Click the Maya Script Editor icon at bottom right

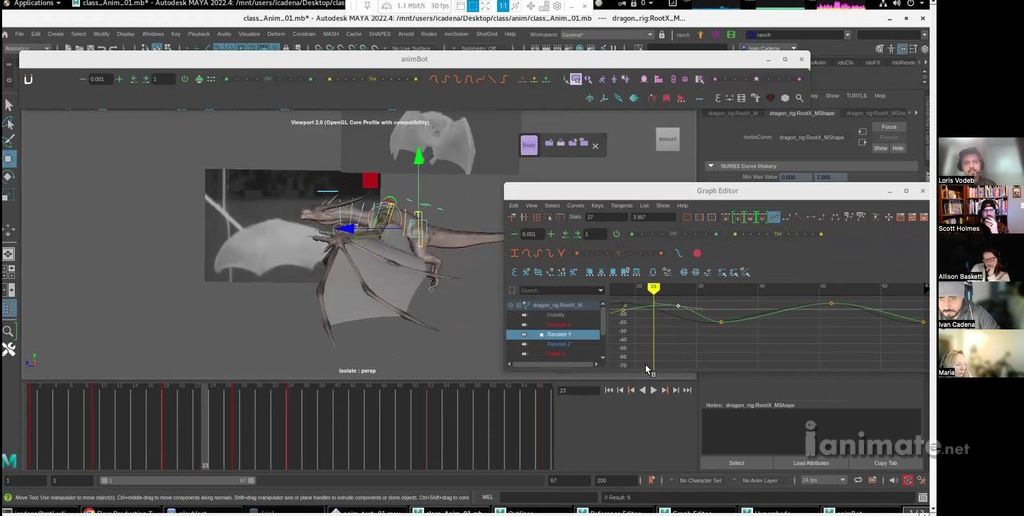(922, 498)
